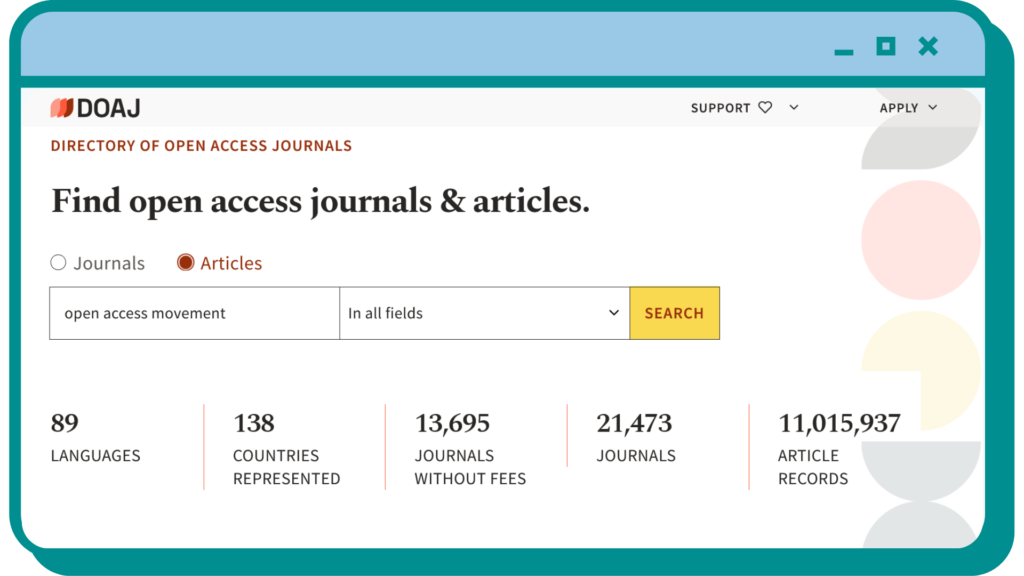Click the DOAJ logo icon
1024x576 pixels.
pos(62,108)
